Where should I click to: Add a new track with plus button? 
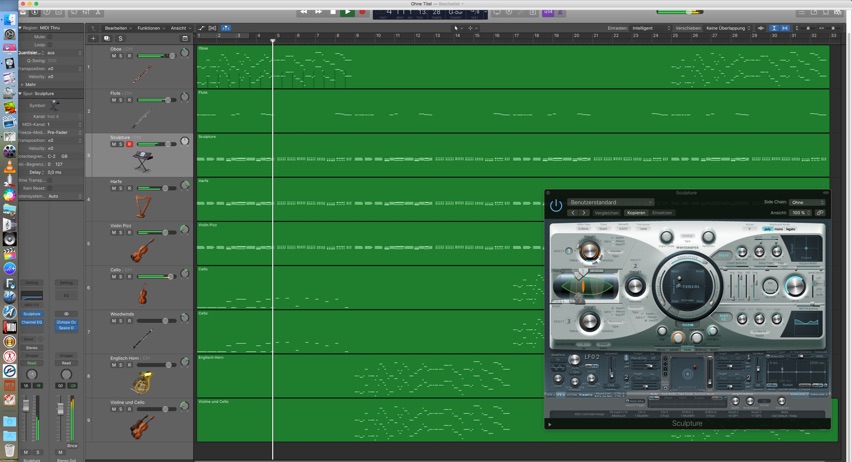[93, 39]
